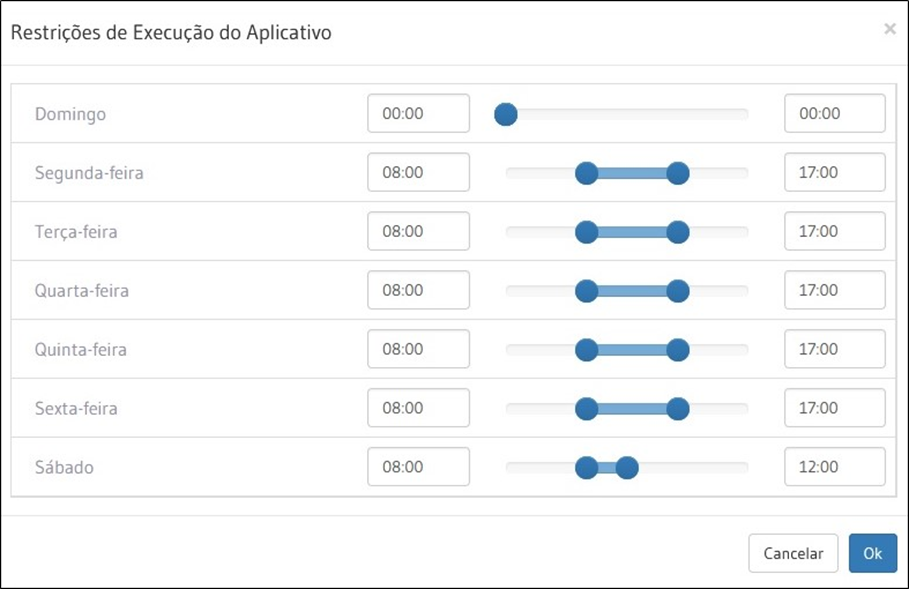This screenshot has height=589, width=909.
Task: Click Sábado end time 12:00 field
Action: 835,467
